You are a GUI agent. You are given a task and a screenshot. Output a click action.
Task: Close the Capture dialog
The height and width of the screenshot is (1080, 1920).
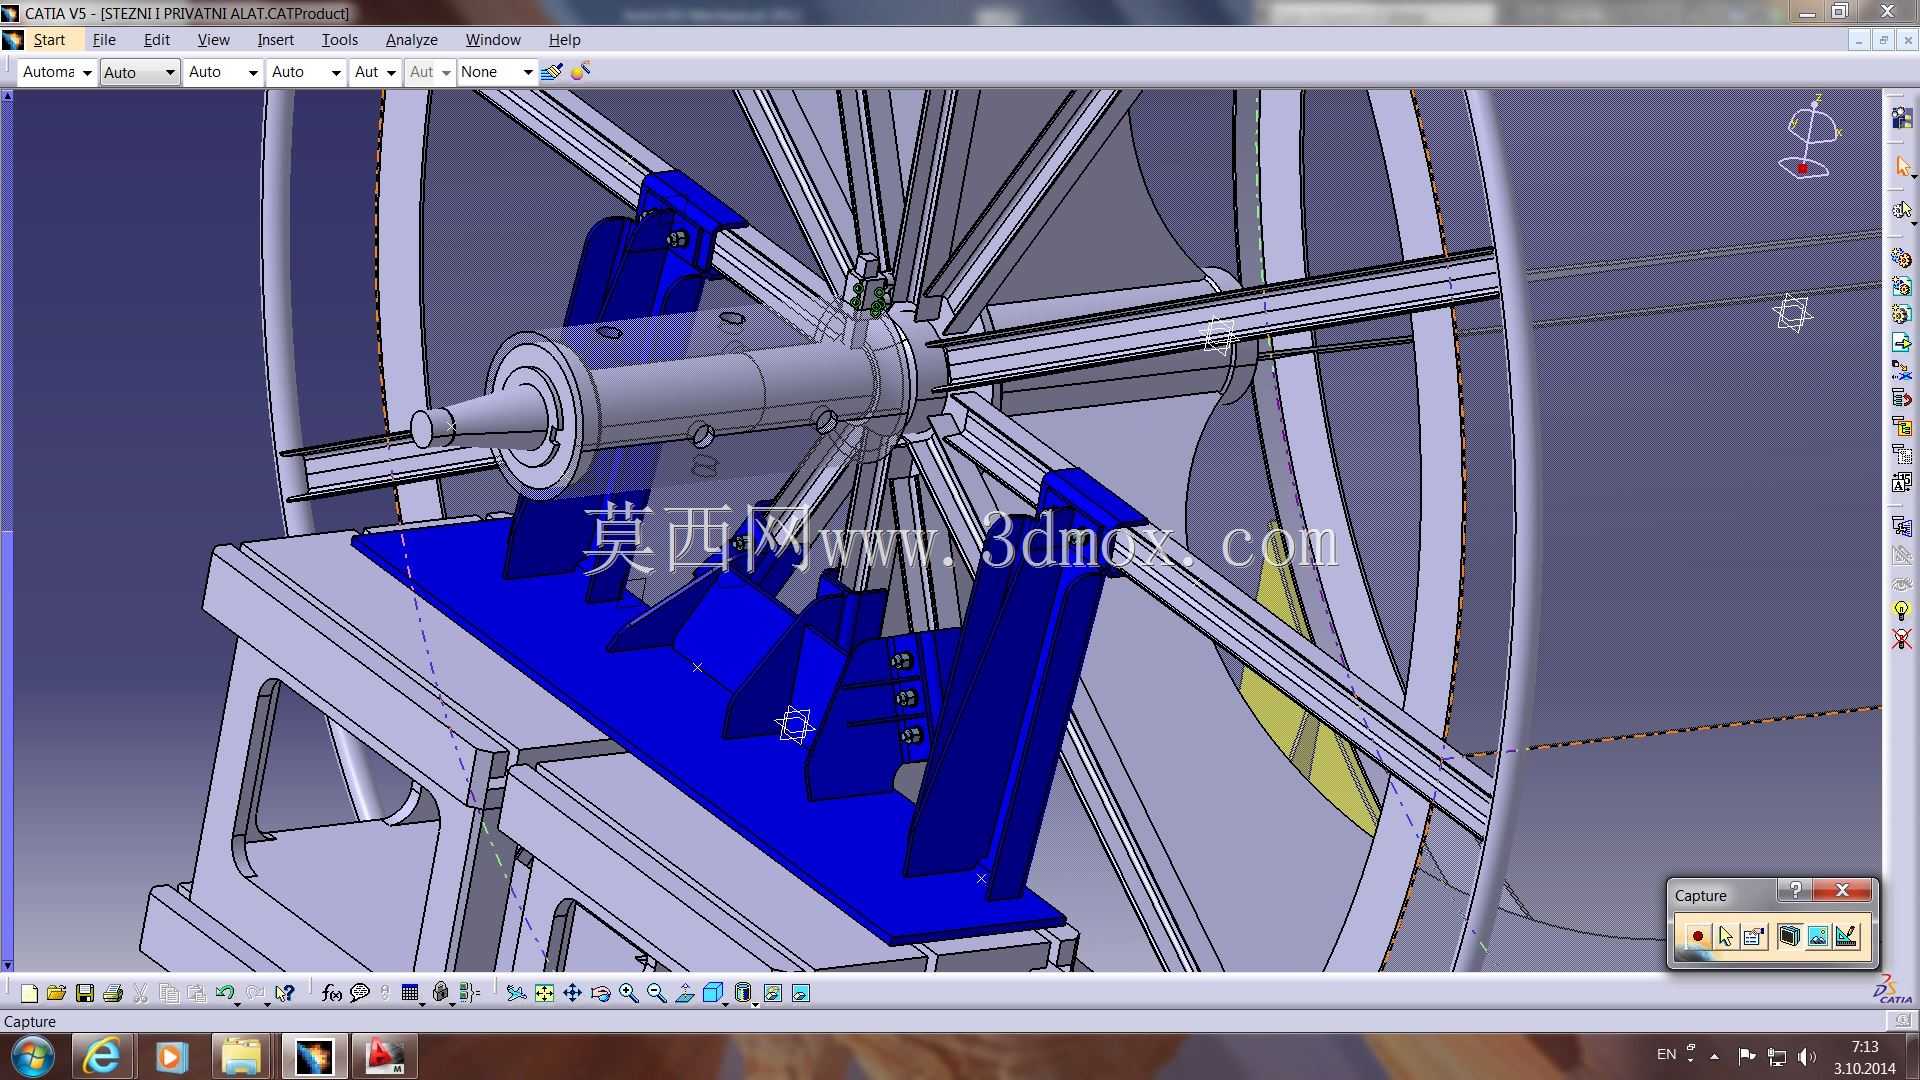point(1842,890)
